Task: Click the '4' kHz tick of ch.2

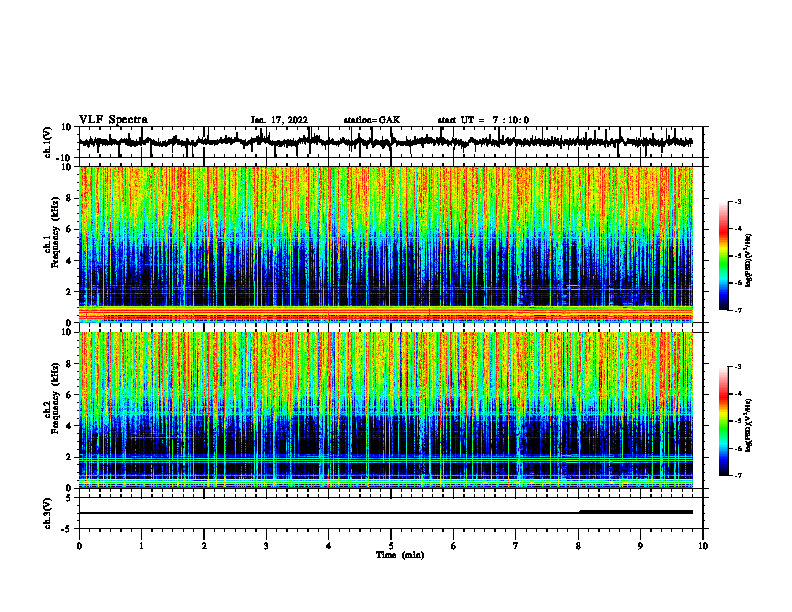Action: pos(69,426)
